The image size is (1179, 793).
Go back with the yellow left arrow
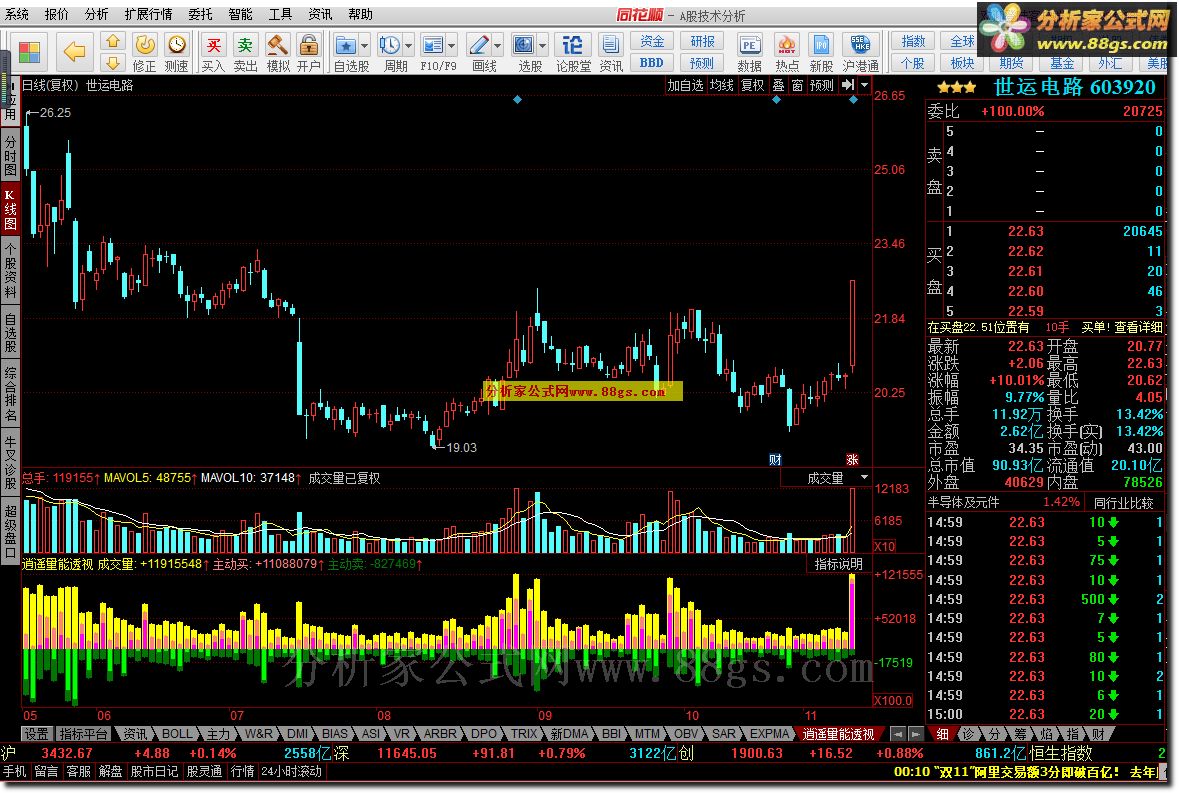tap(74, 52)
